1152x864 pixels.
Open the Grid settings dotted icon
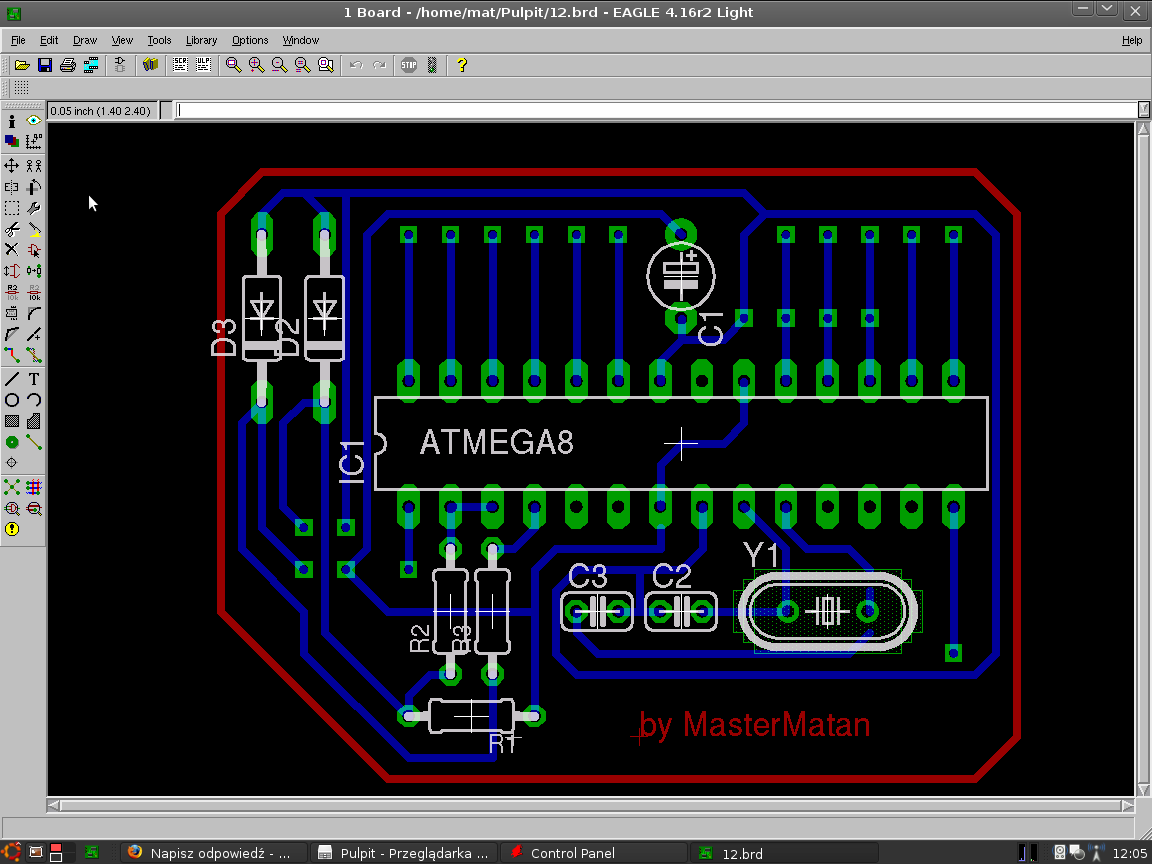[21, 88]
